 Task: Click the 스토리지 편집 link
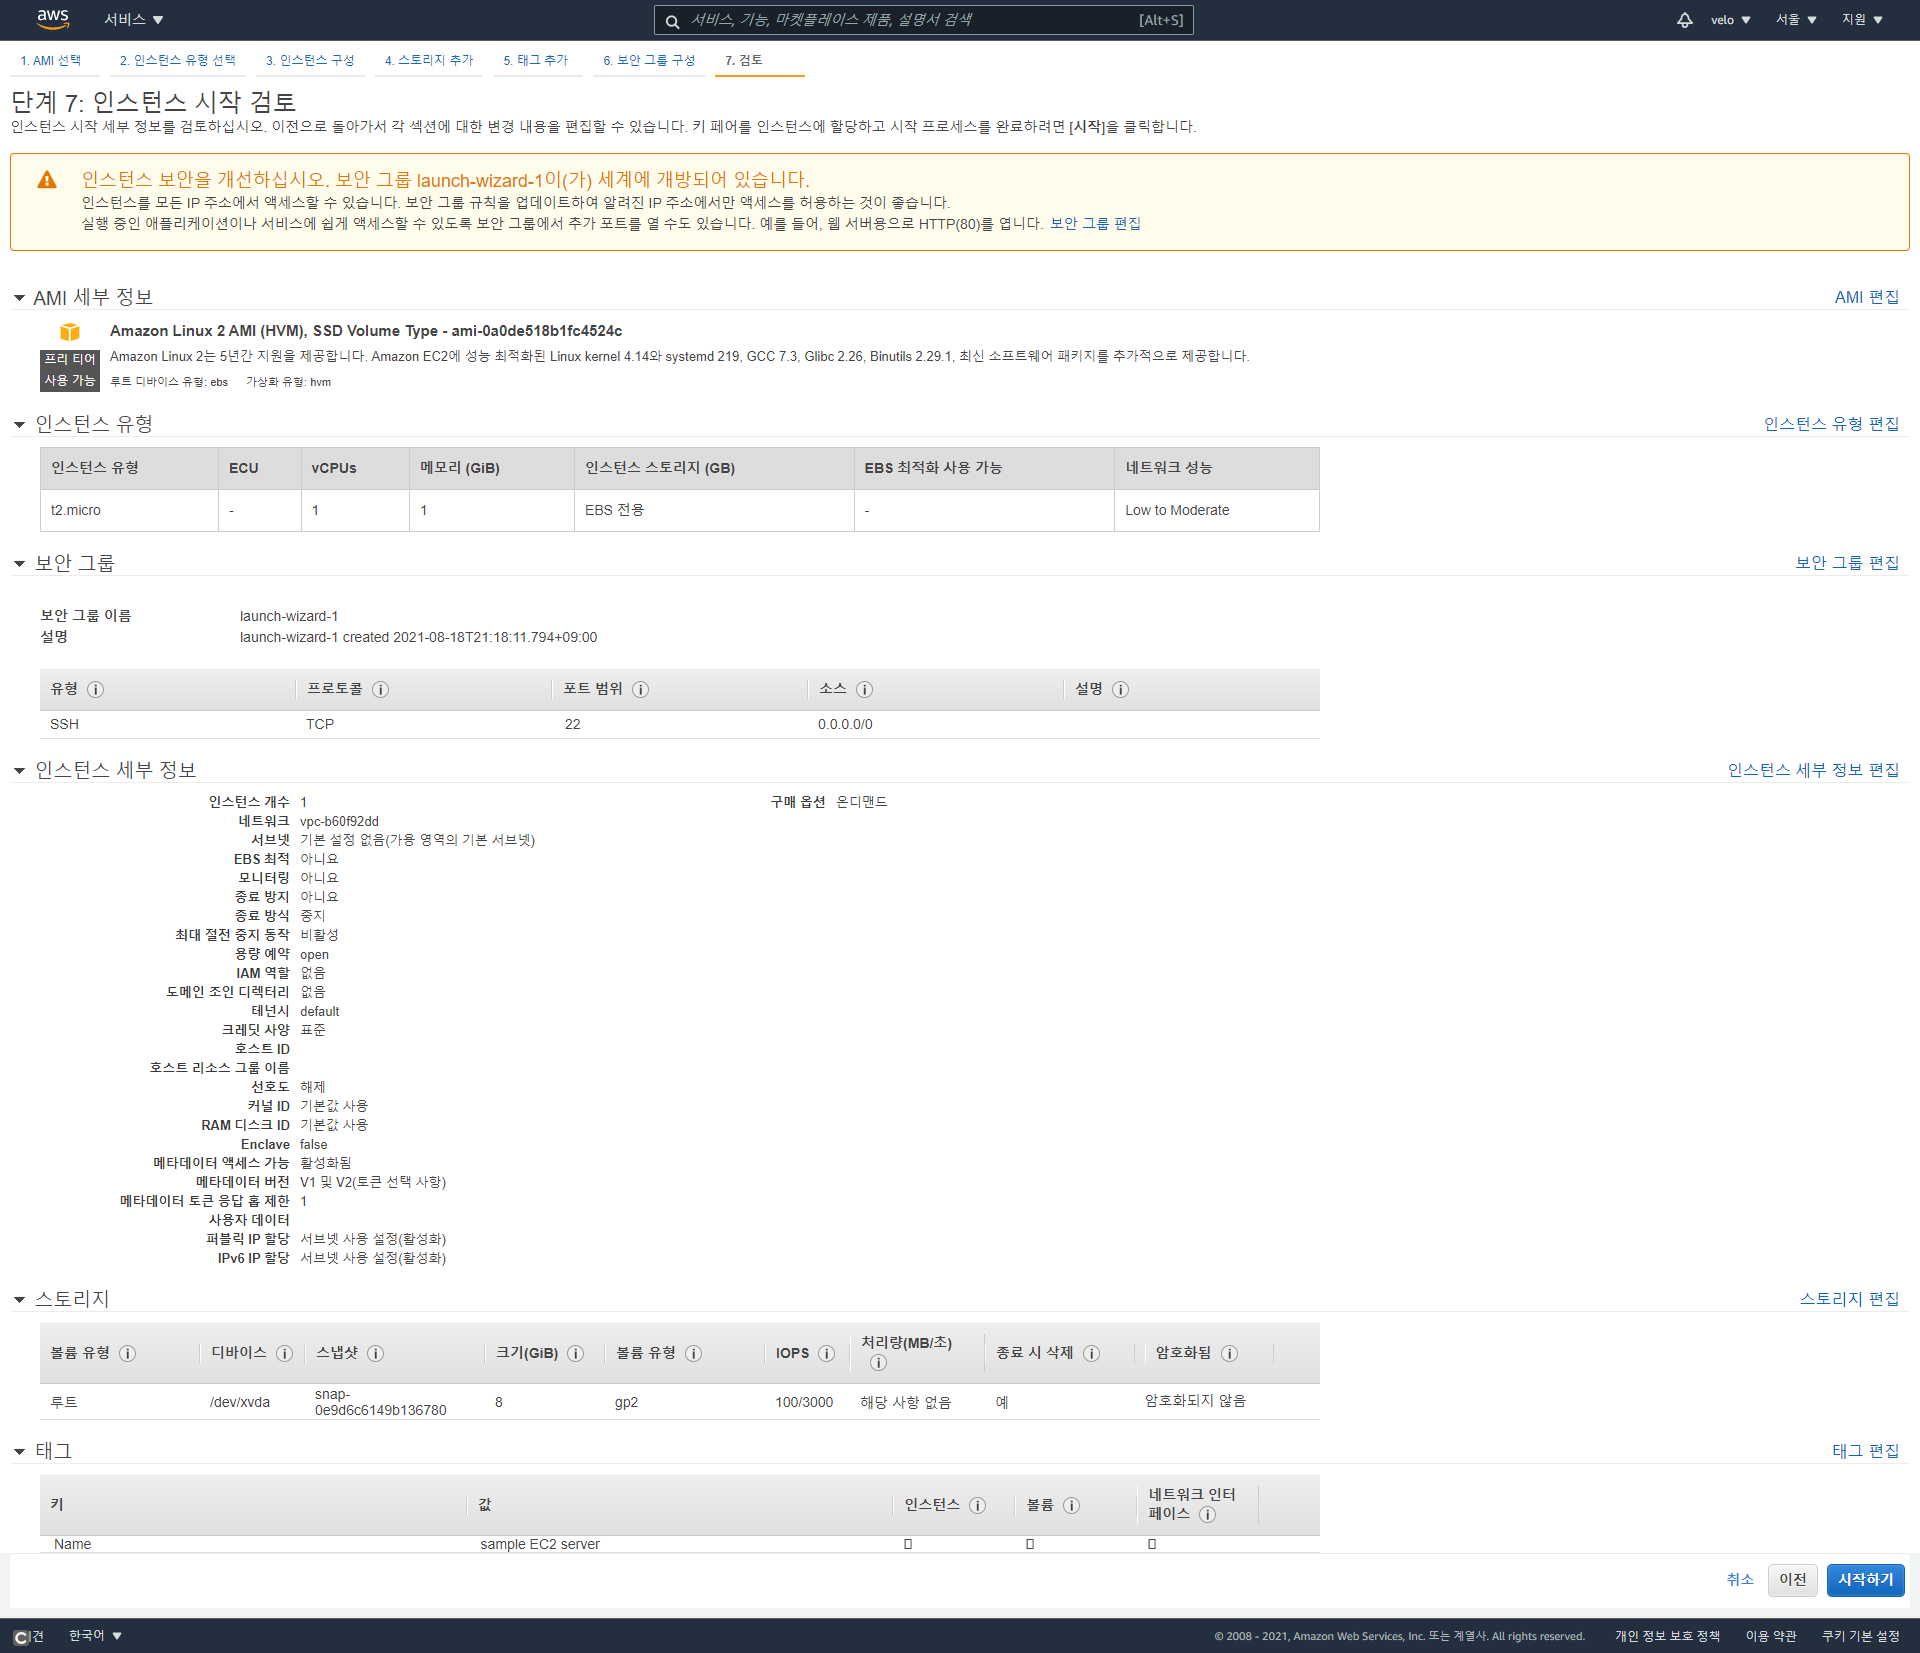pos(1849,1300)
